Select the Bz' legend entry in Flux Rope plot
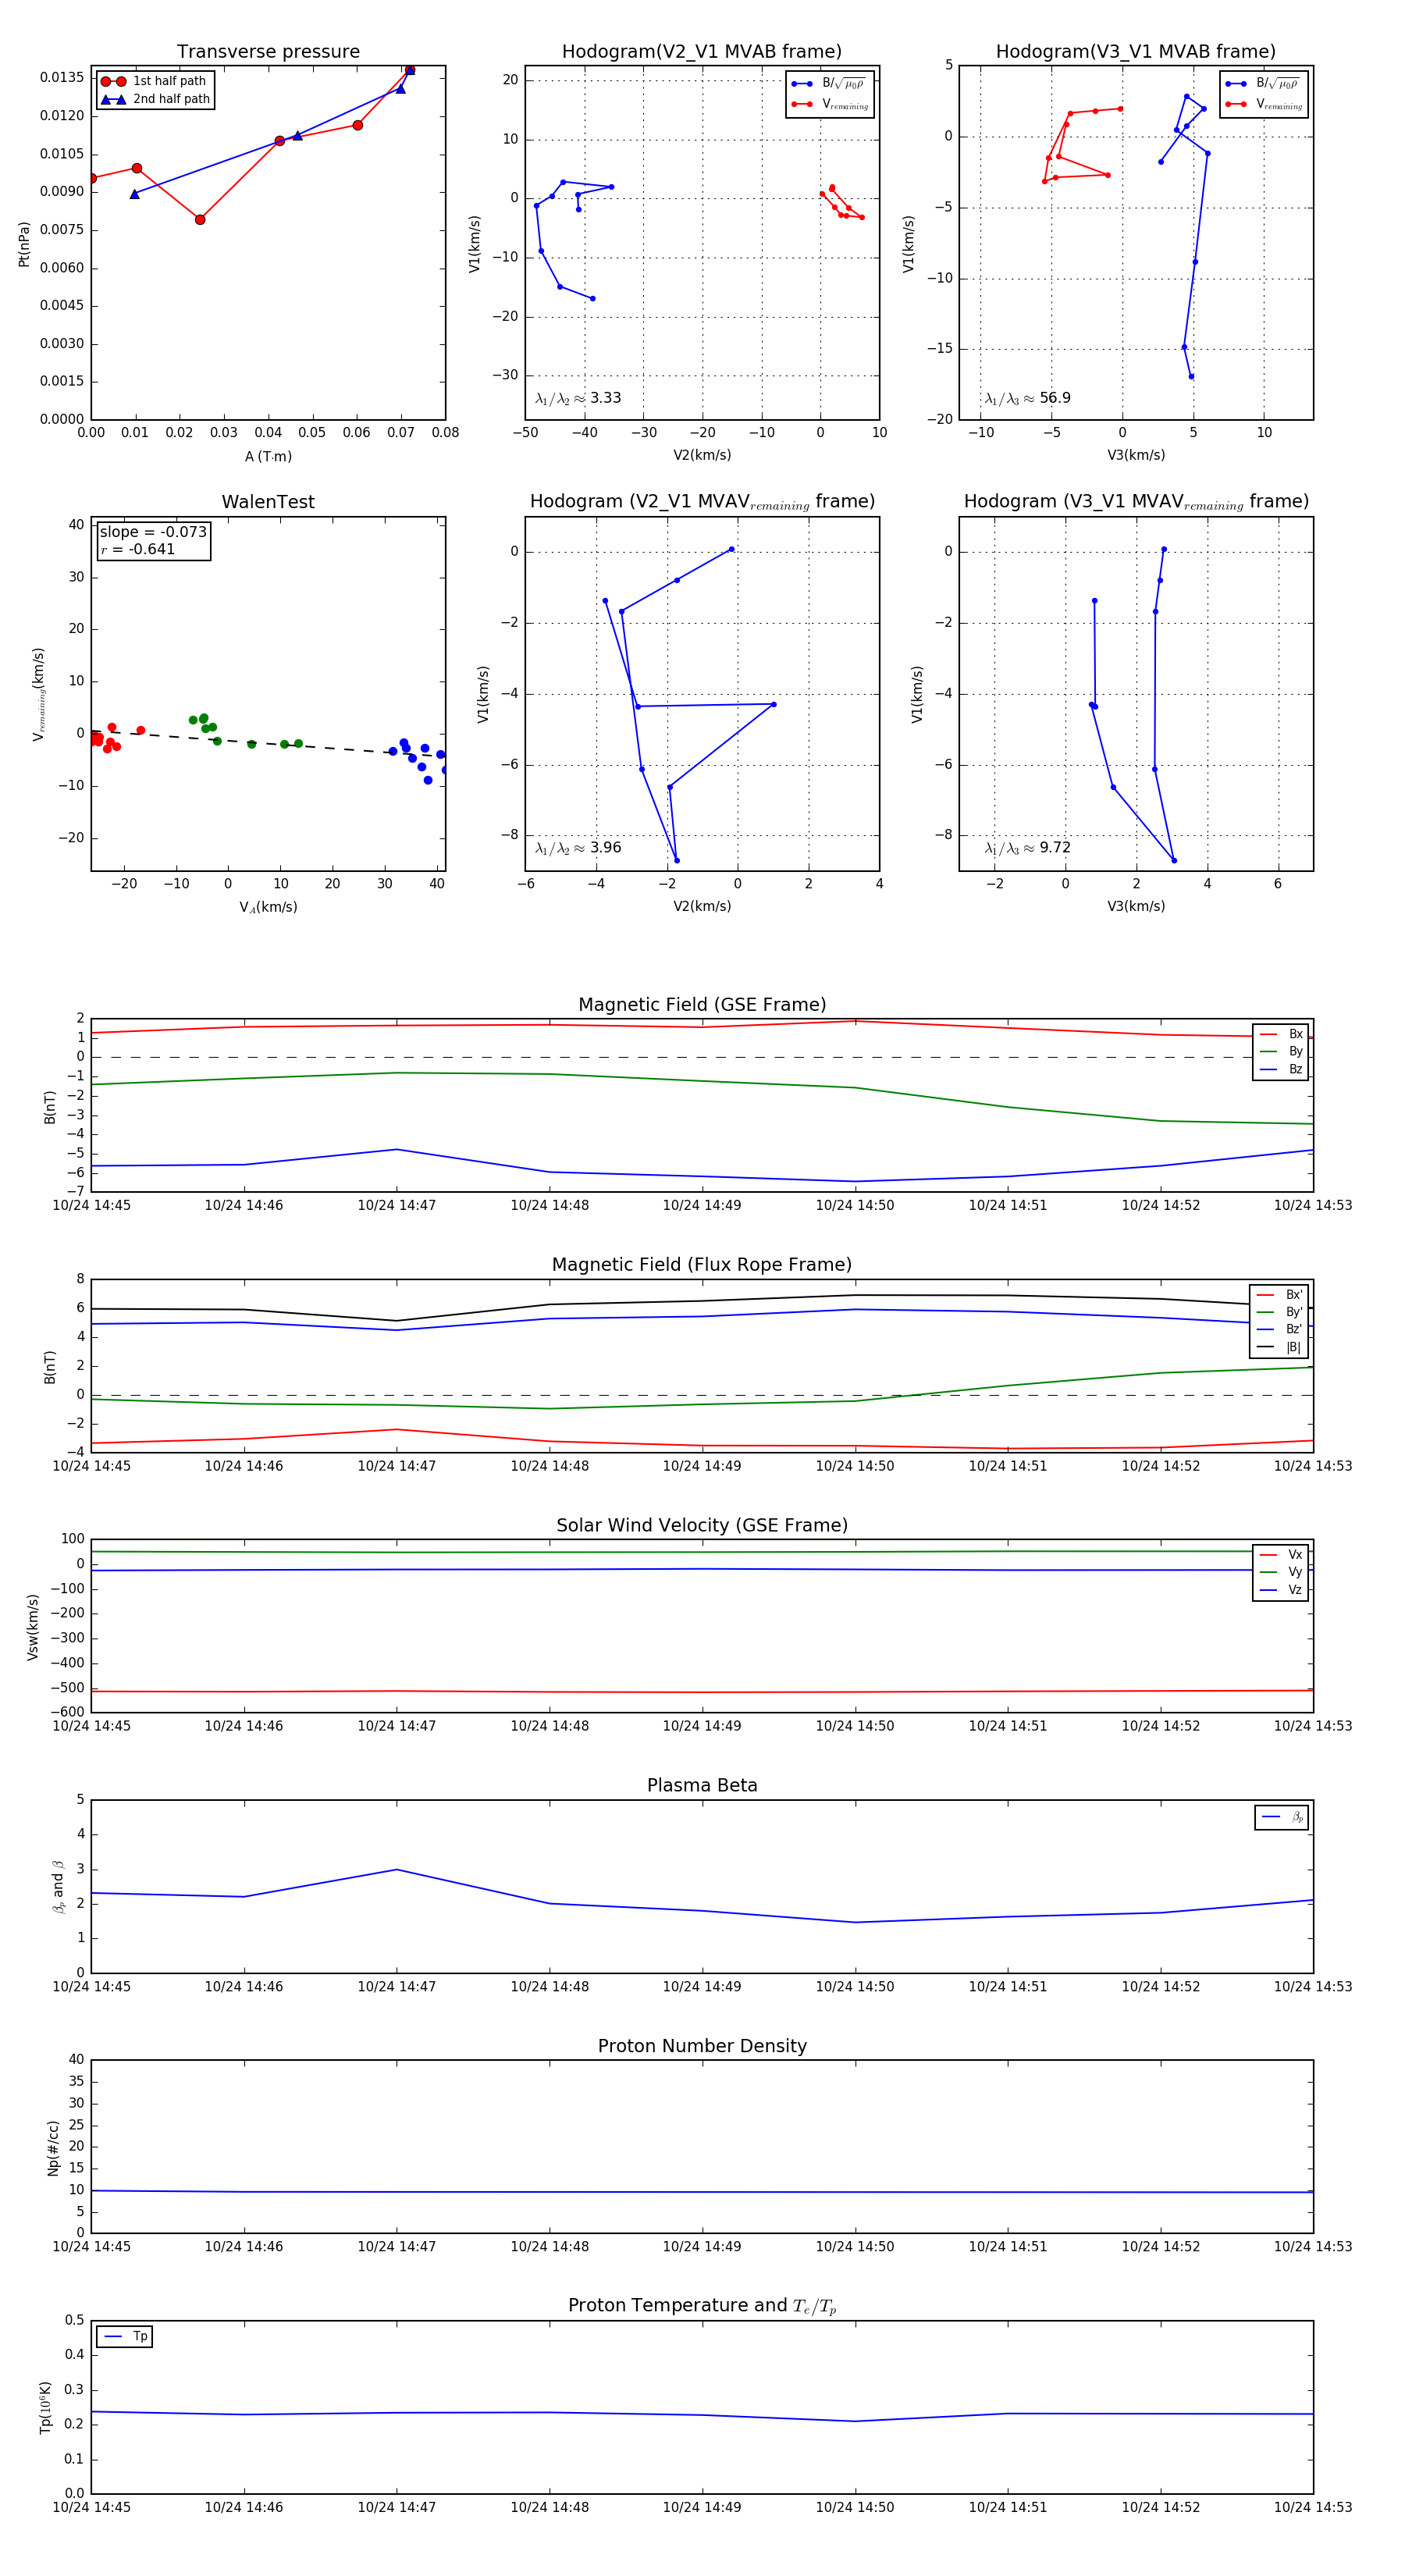This screenshot has width=1405, height=2576. 1280,1329
